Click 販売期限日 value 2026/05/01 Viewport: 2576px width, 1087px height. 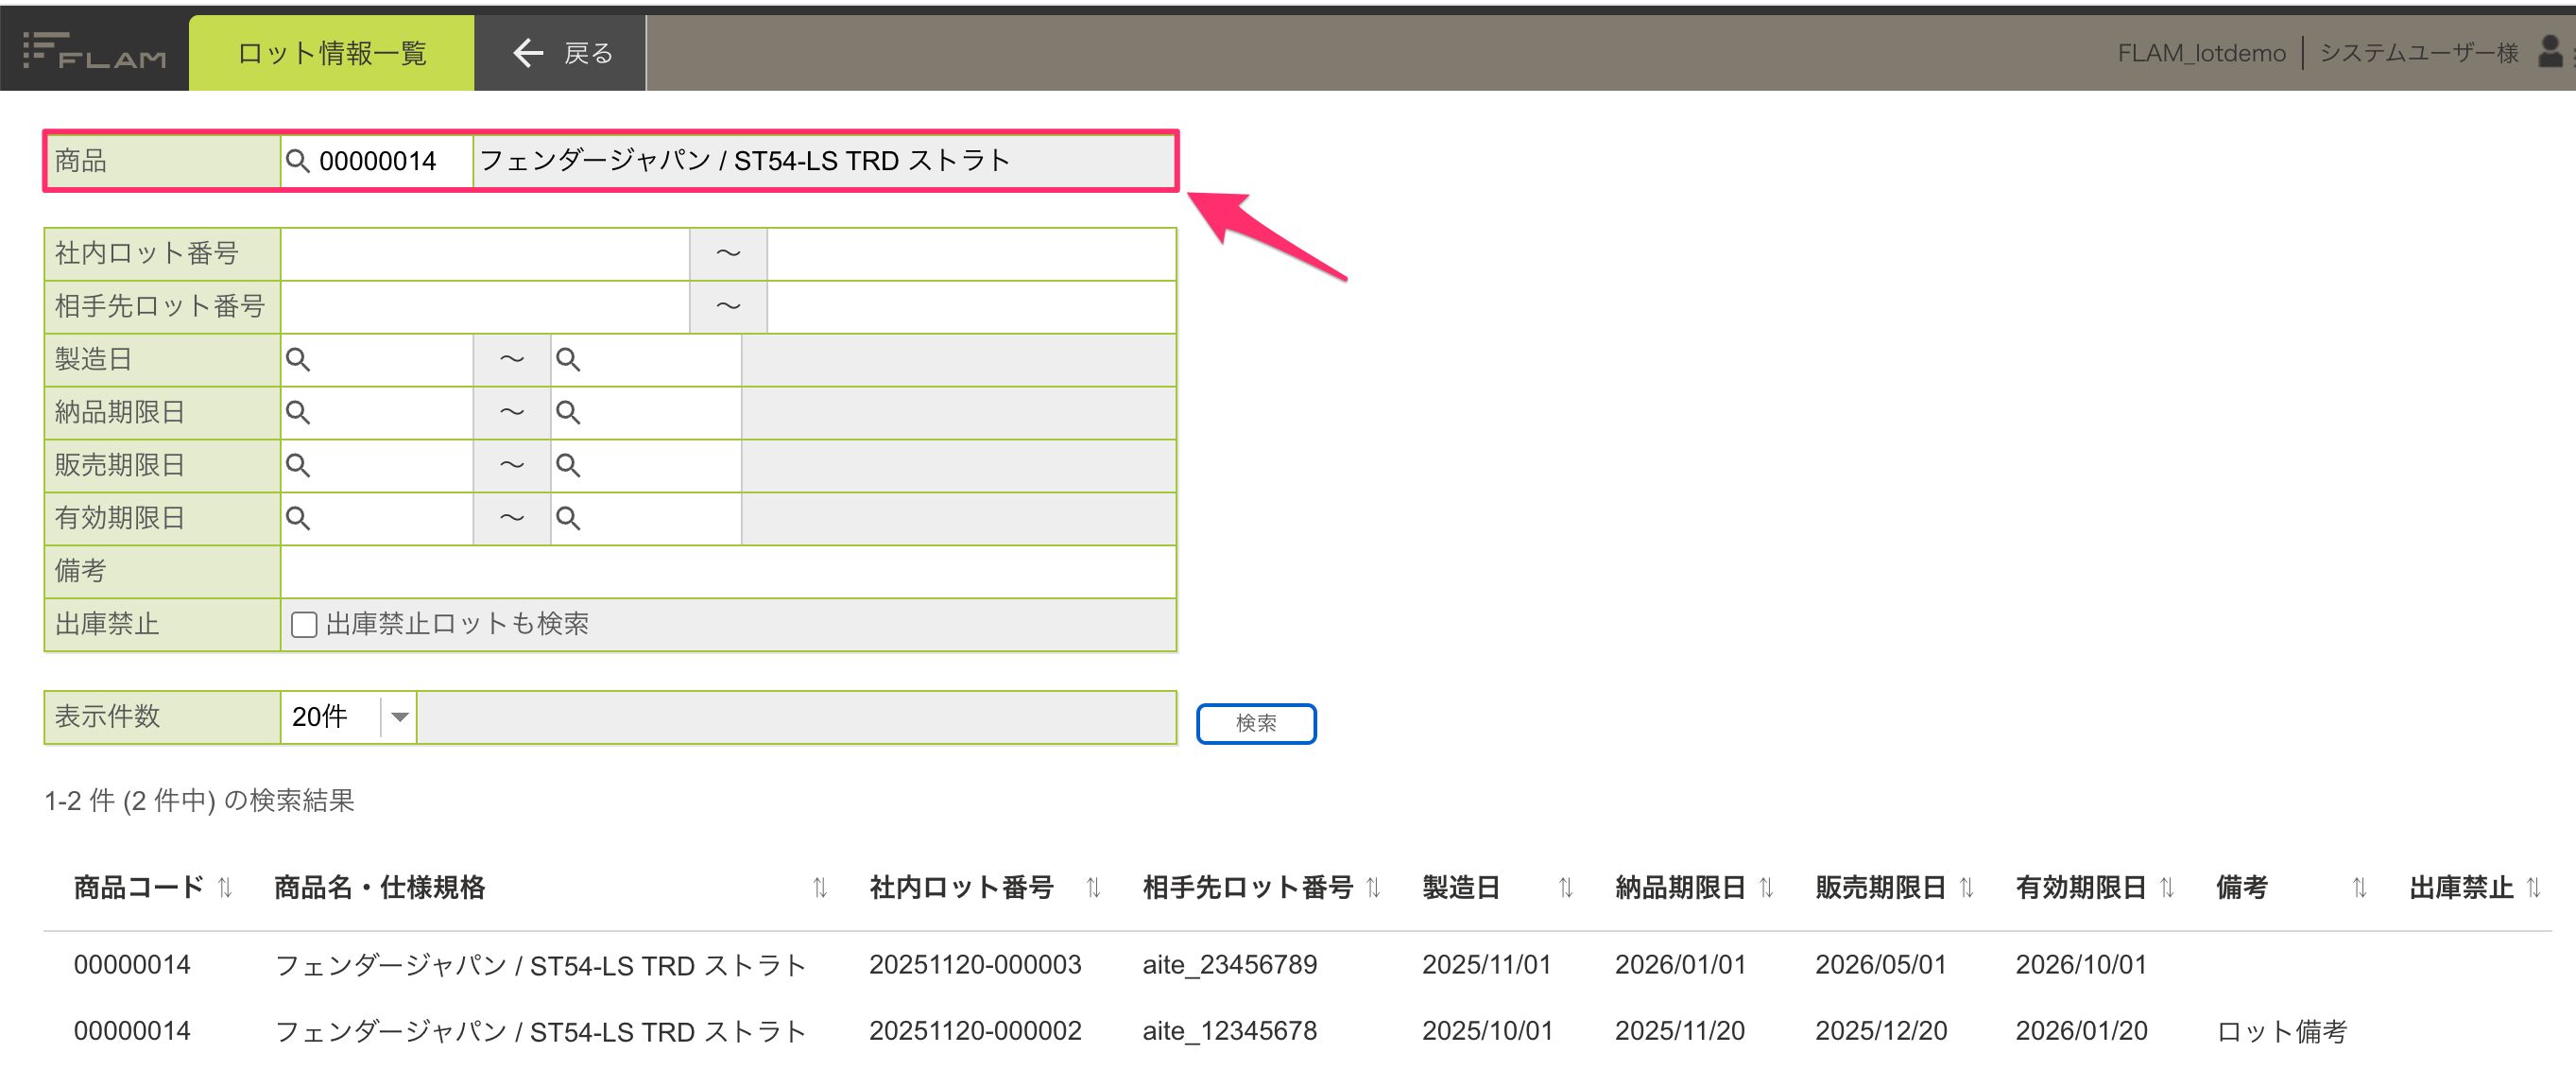tap(1880, 965)
